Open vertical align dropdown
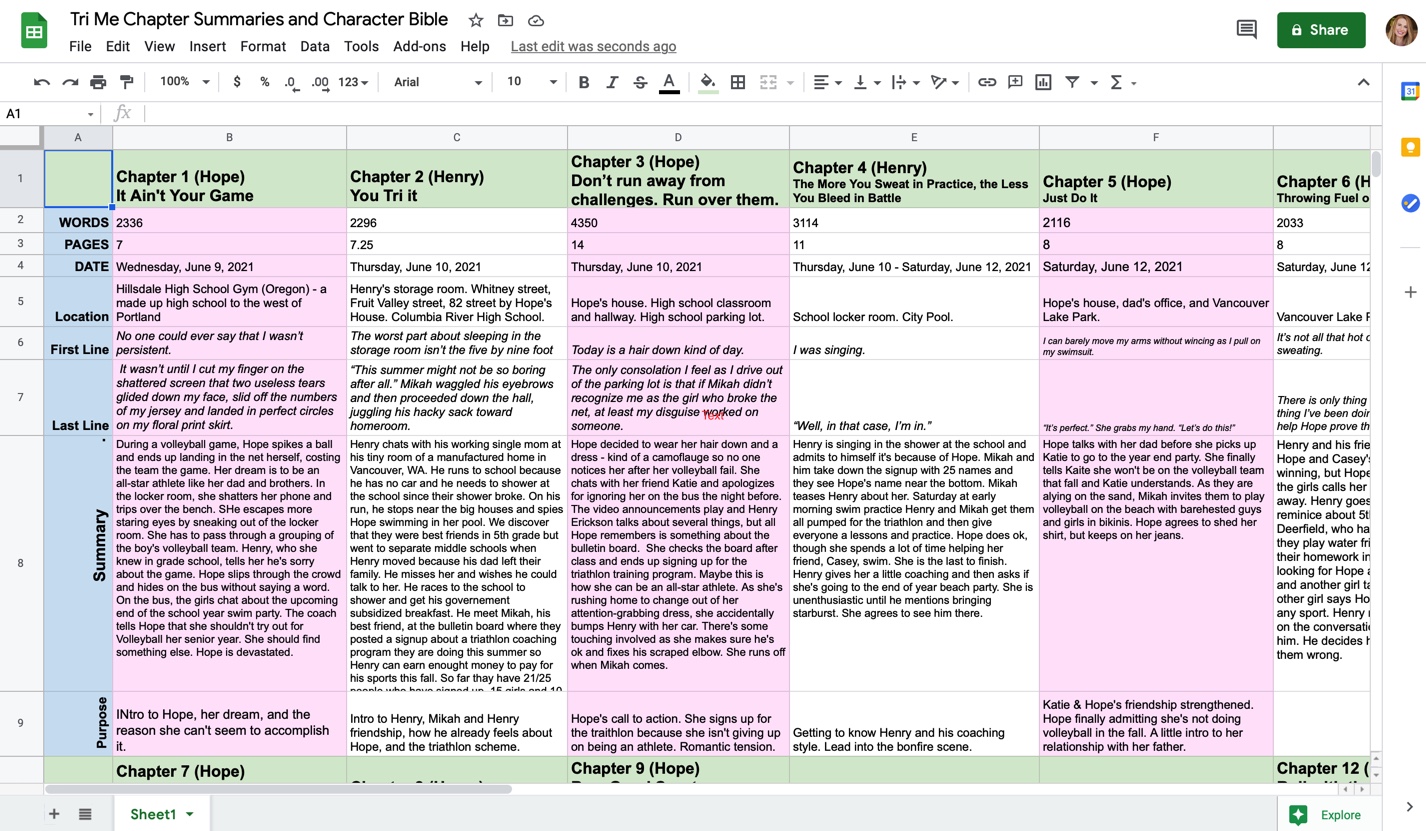 866,82
